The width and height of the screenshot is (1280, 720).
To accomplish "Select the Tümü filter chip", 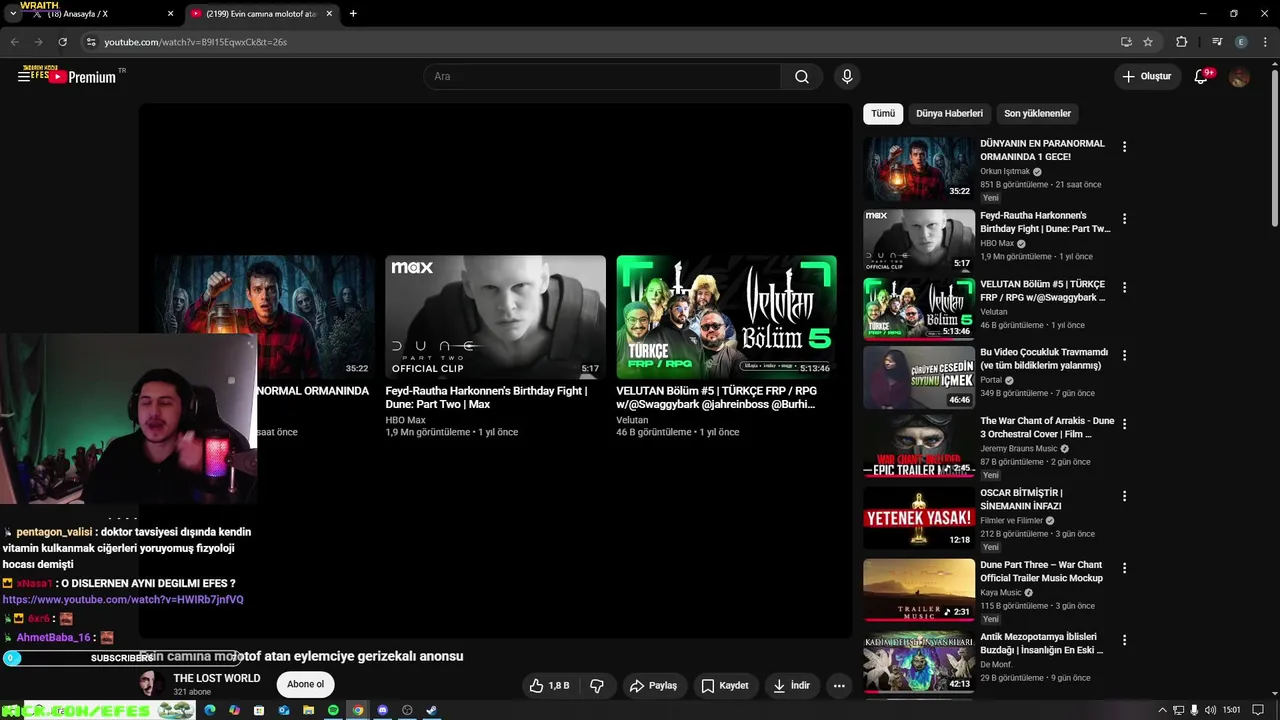I will pos(883,114).
